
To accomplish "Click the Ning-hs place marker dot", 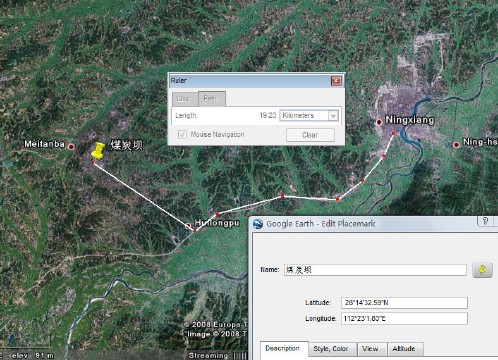I will pyautogui.click(x=456, y=145).
